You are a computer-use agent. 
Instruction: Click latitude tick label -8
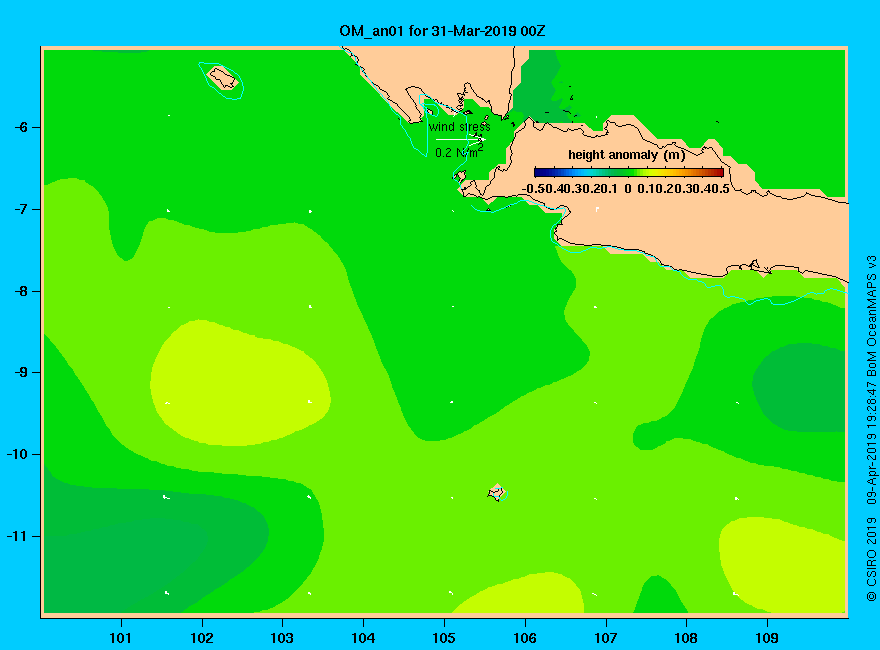coord(21,291)
